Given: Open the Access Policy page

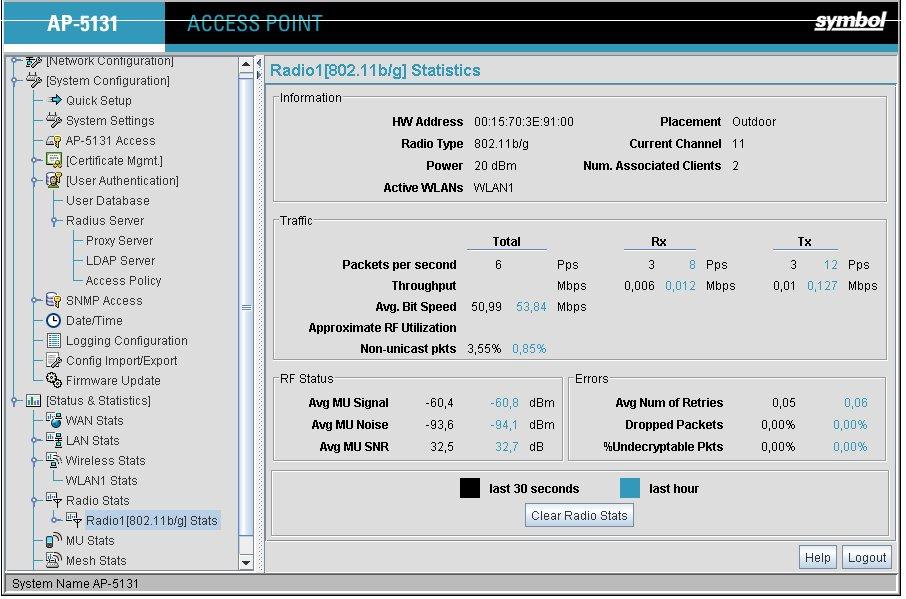Looking at the screenshot, I should coord(124,281).
